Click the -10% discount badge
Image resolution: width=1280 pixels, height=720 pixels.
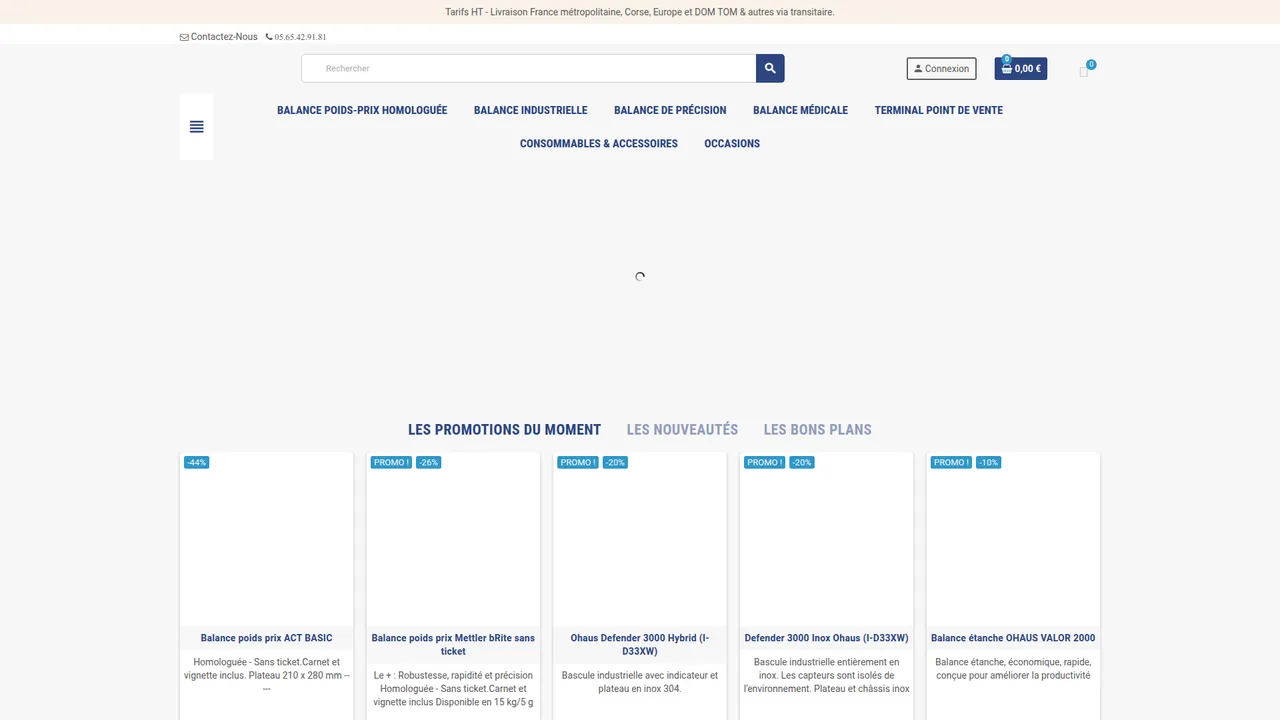pos(988,462)
